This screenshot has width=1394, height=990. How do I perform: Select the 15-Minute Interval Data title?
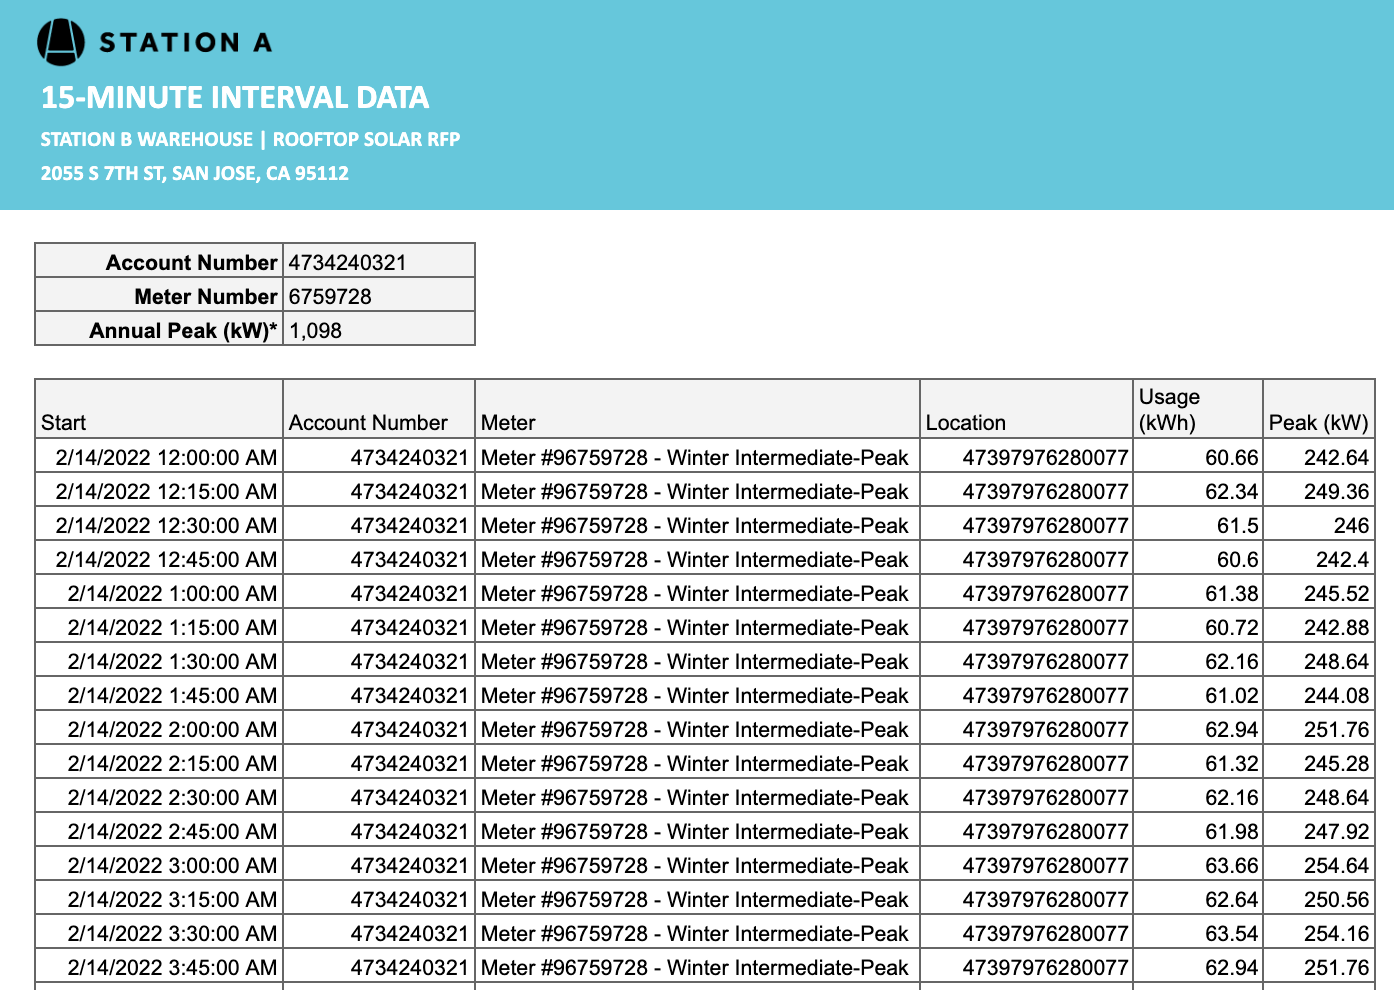click(234, 97)
